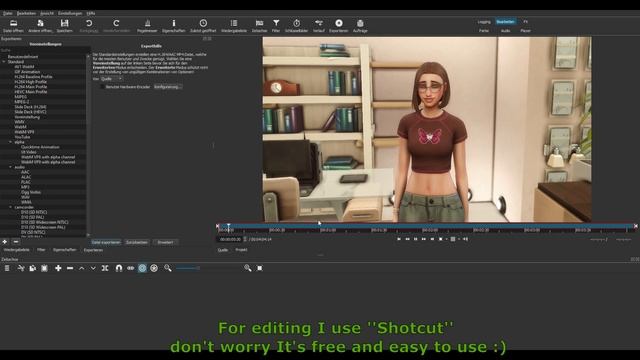Click the timeline zoom slider
This screenshot has height=360, width=640.
[x=208, y=268]
